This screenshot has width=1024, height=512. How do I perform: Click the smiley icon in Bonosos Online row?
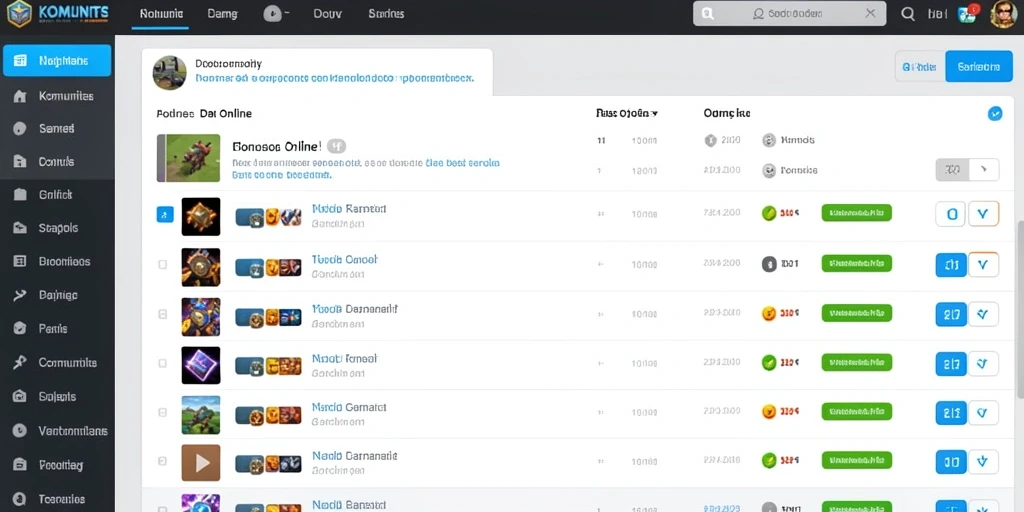click(769, 170)
